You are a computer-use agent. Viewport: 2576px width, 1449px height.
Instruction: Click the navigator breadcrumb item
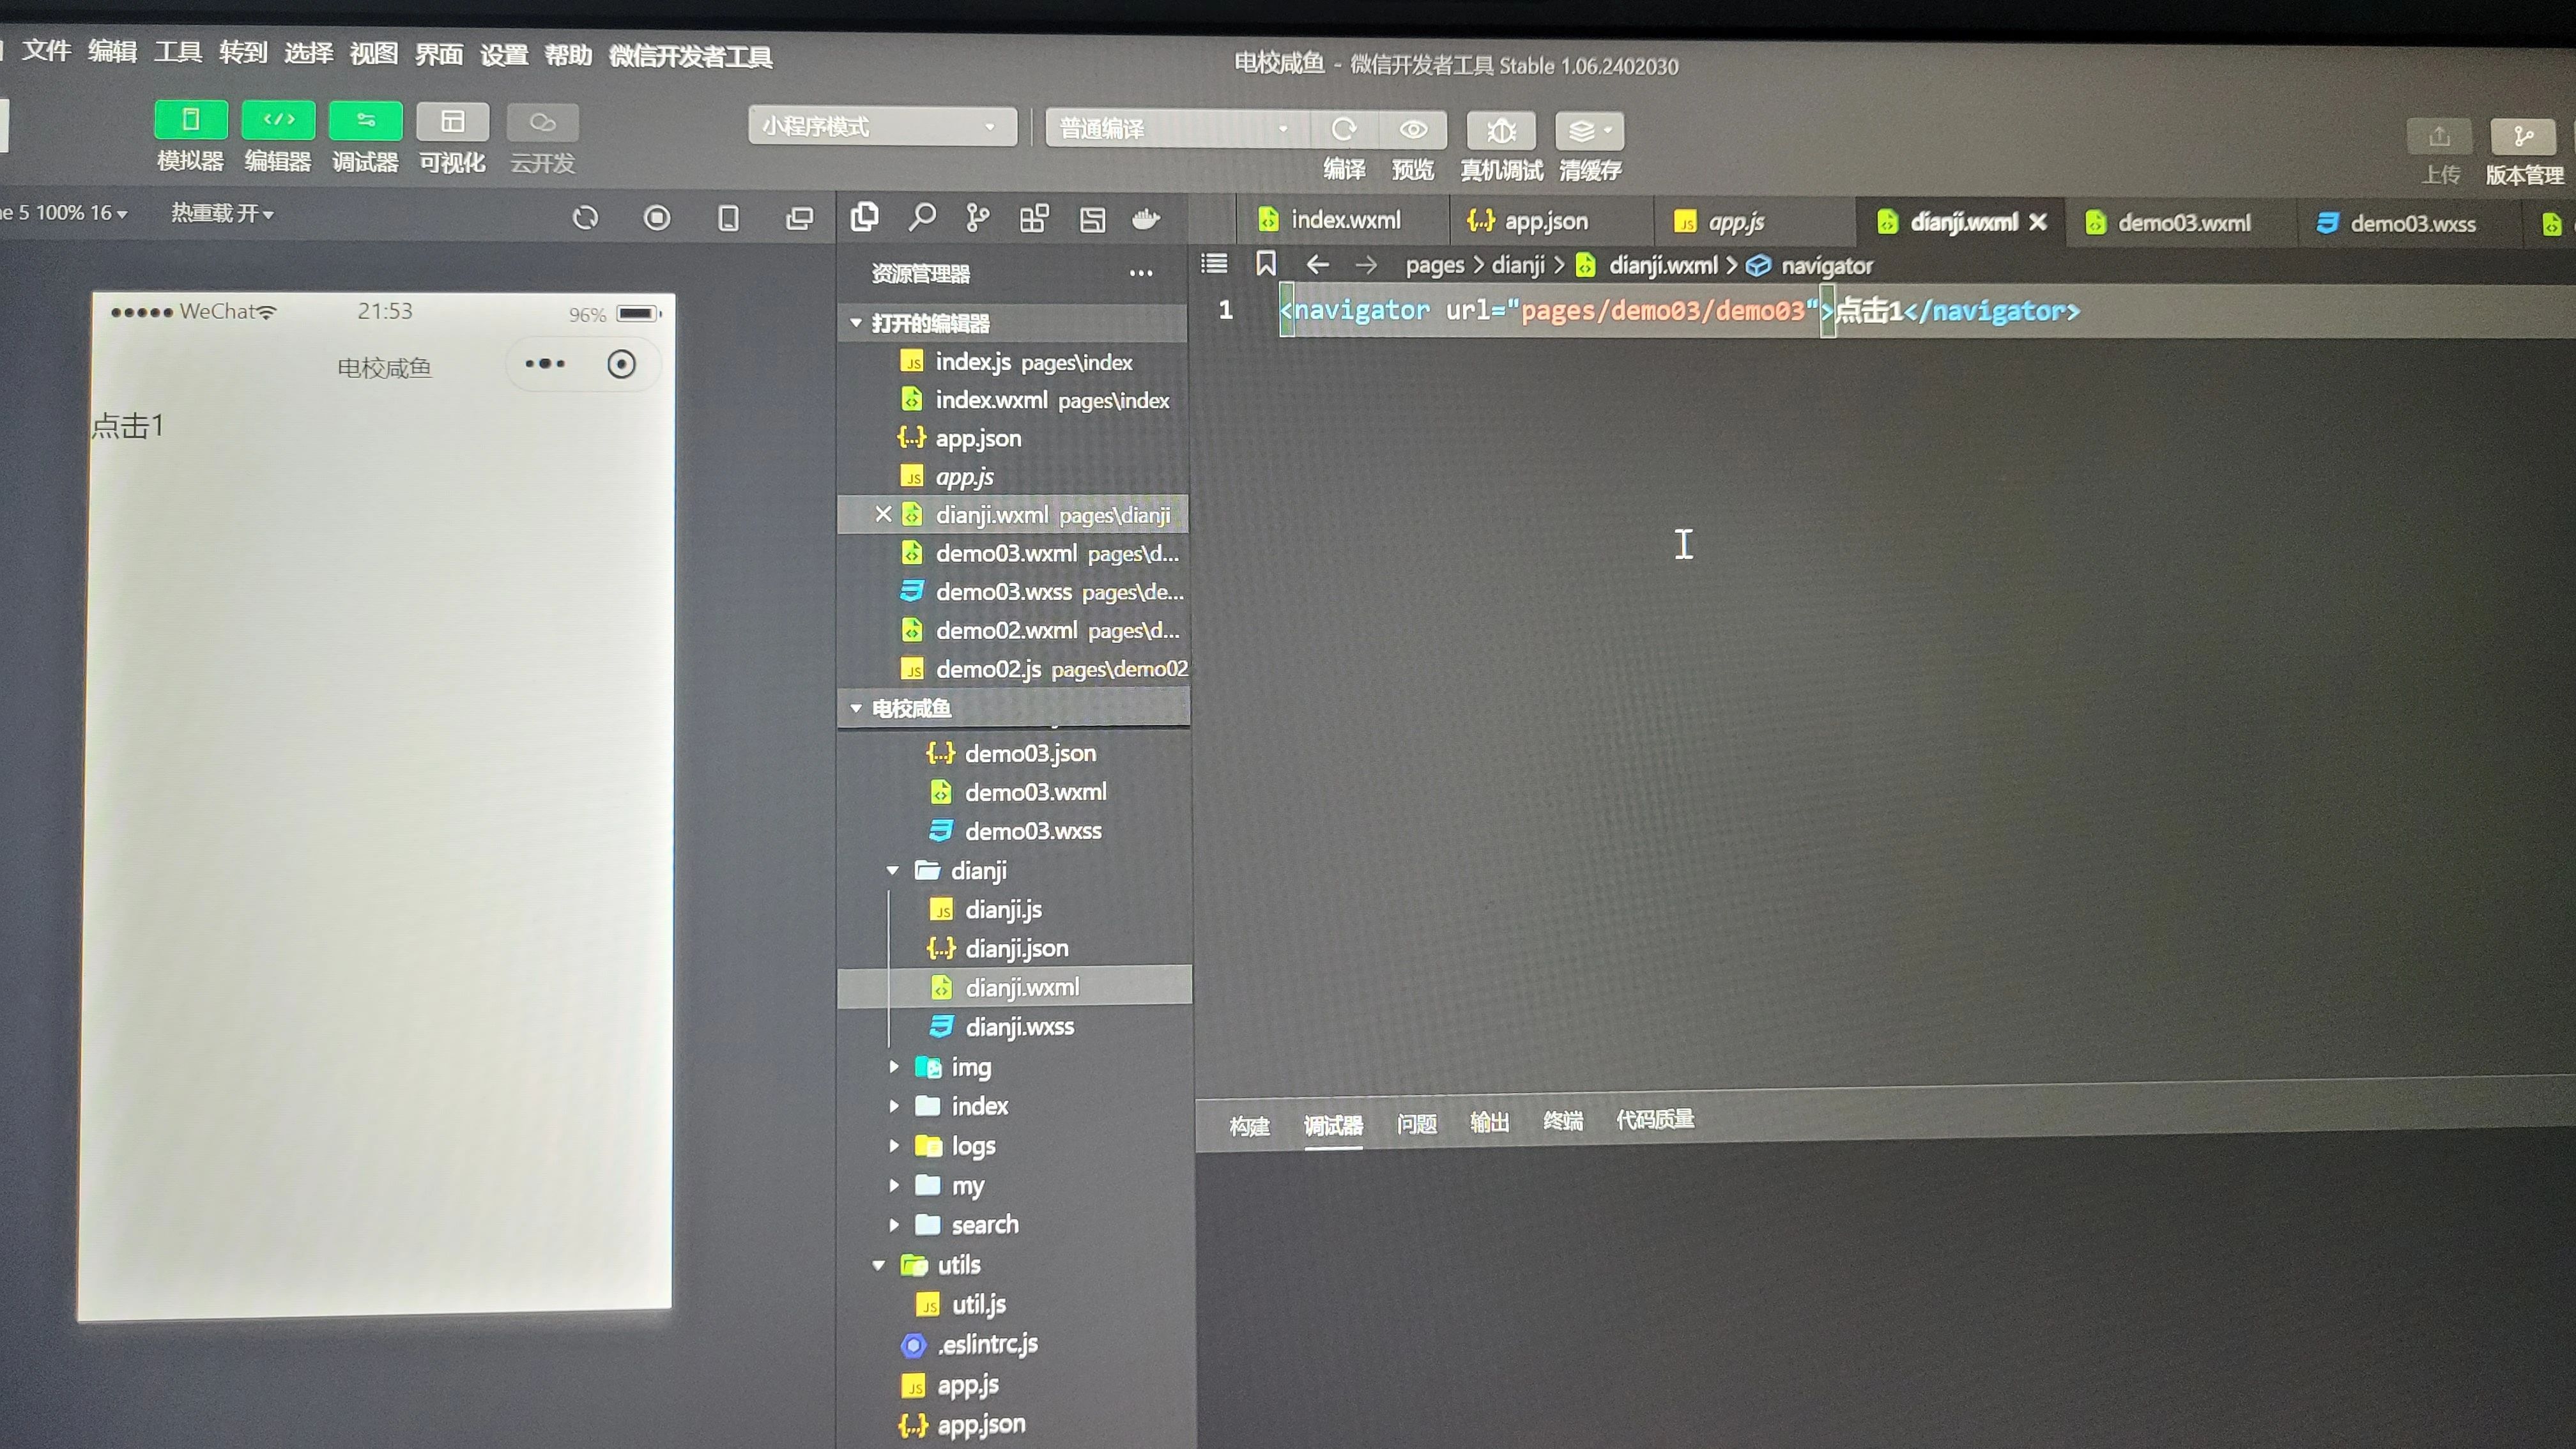[1826, 266]
